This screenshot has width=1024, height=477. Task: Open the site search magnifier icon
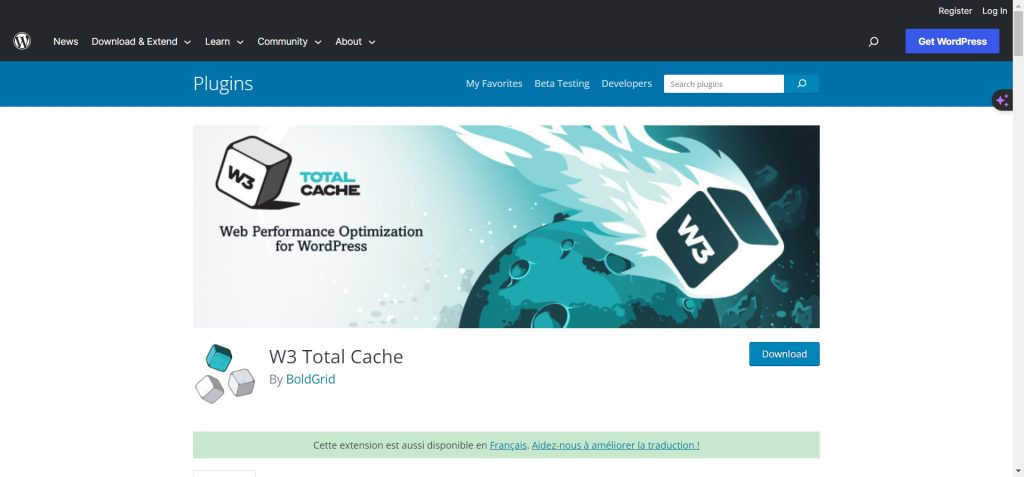pos(873,42)
